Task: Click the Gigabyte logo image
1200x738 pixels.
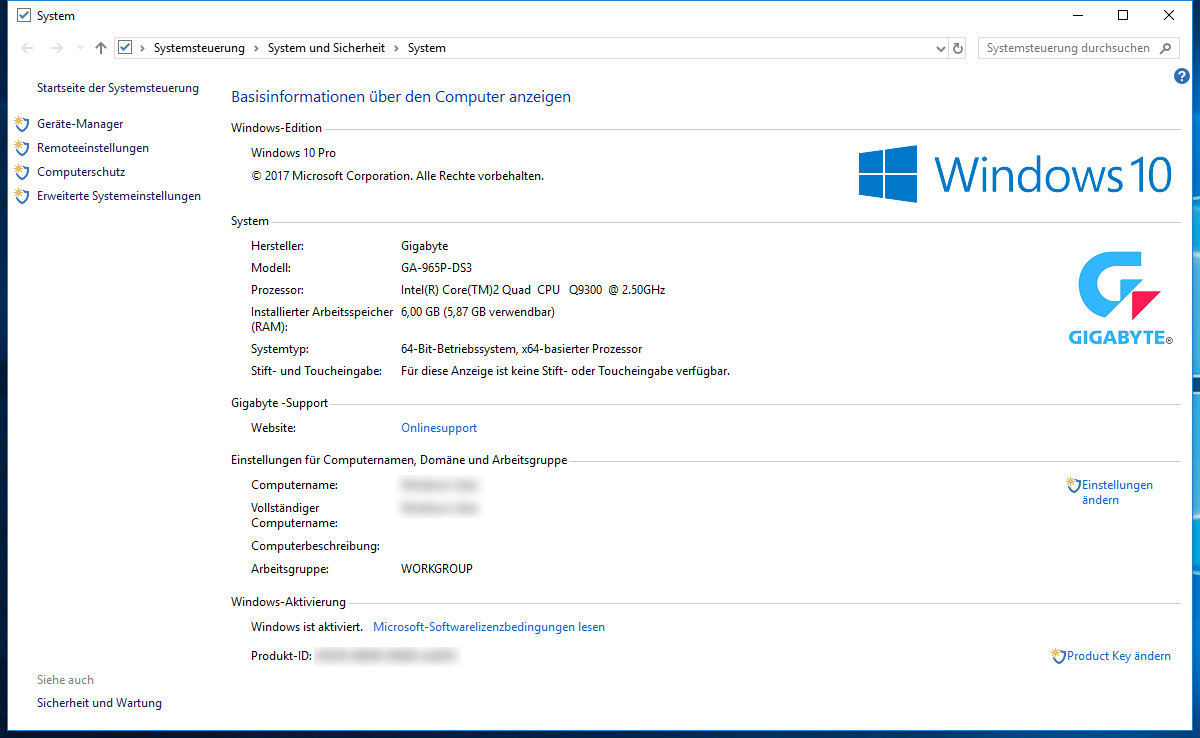Action: click(1120, 300)
